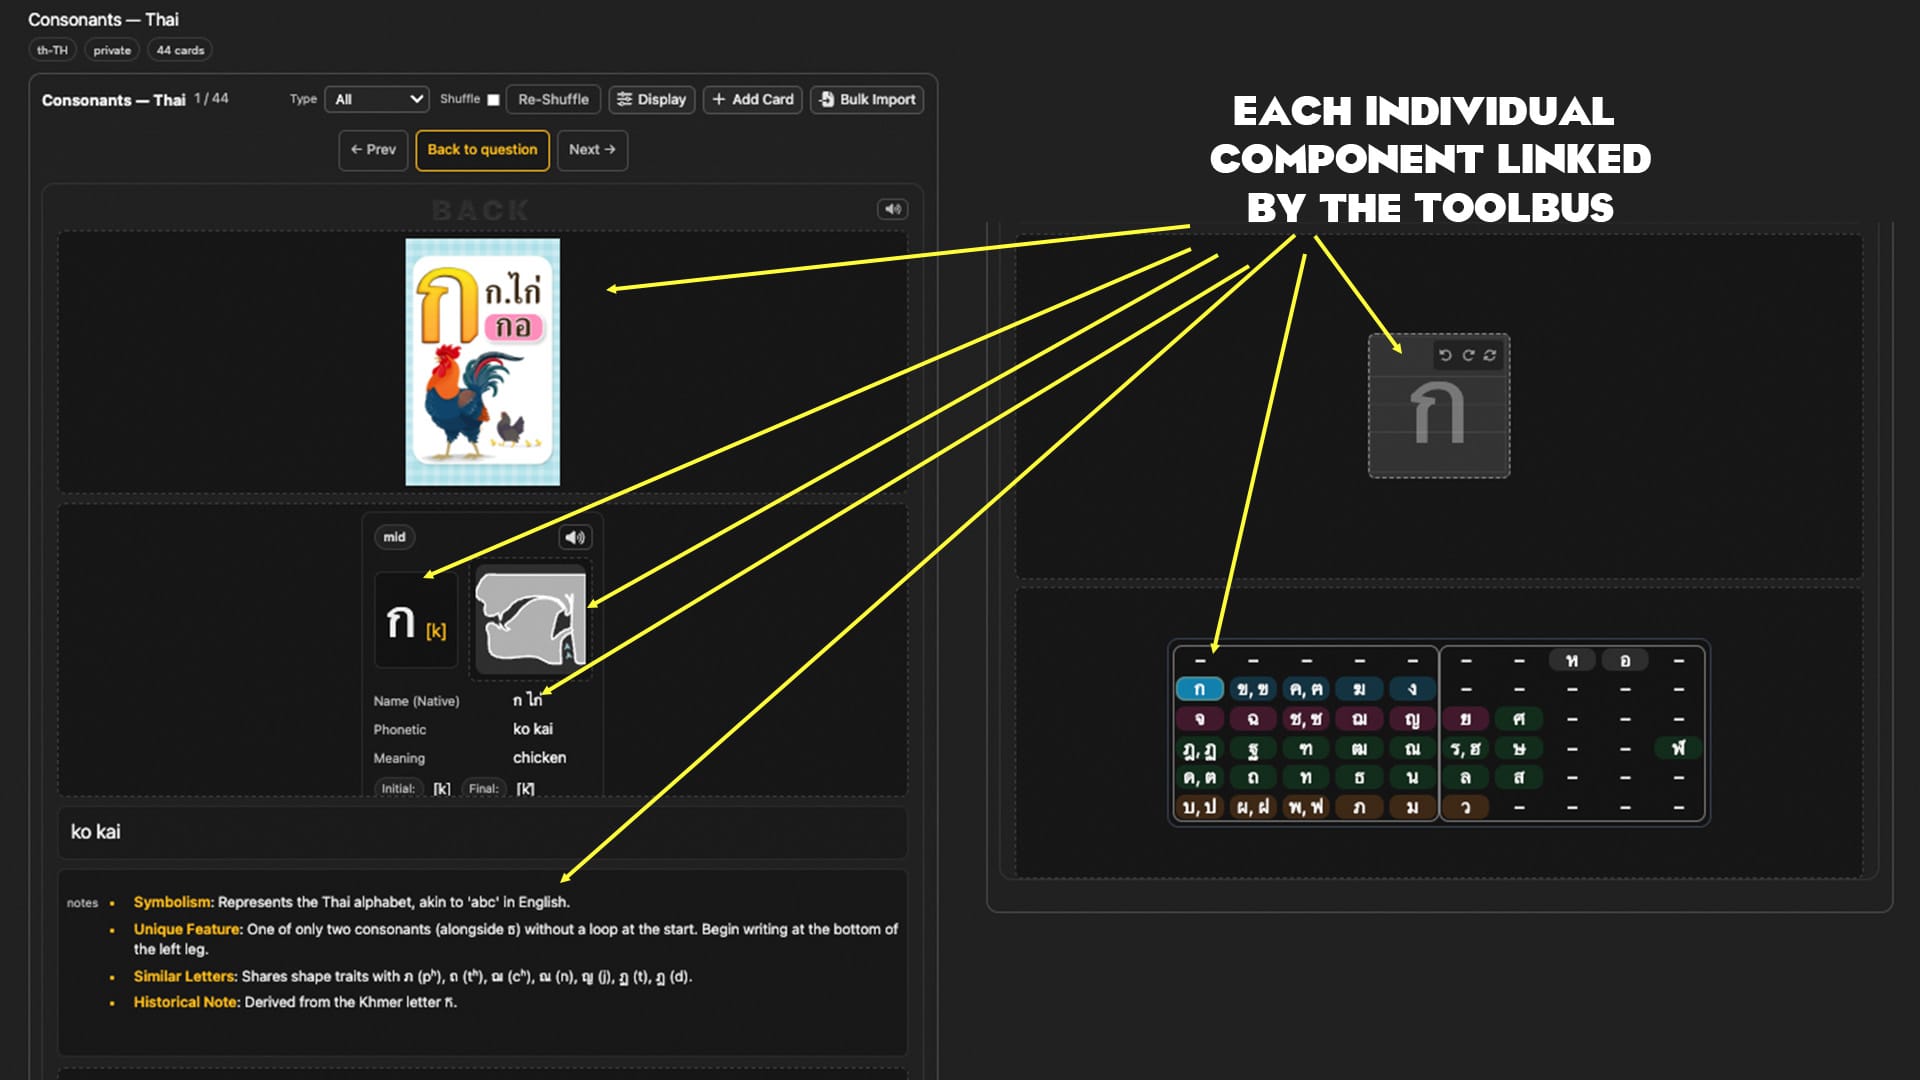
Task: Click the Initial: label chip
Action: coord(397,788)
